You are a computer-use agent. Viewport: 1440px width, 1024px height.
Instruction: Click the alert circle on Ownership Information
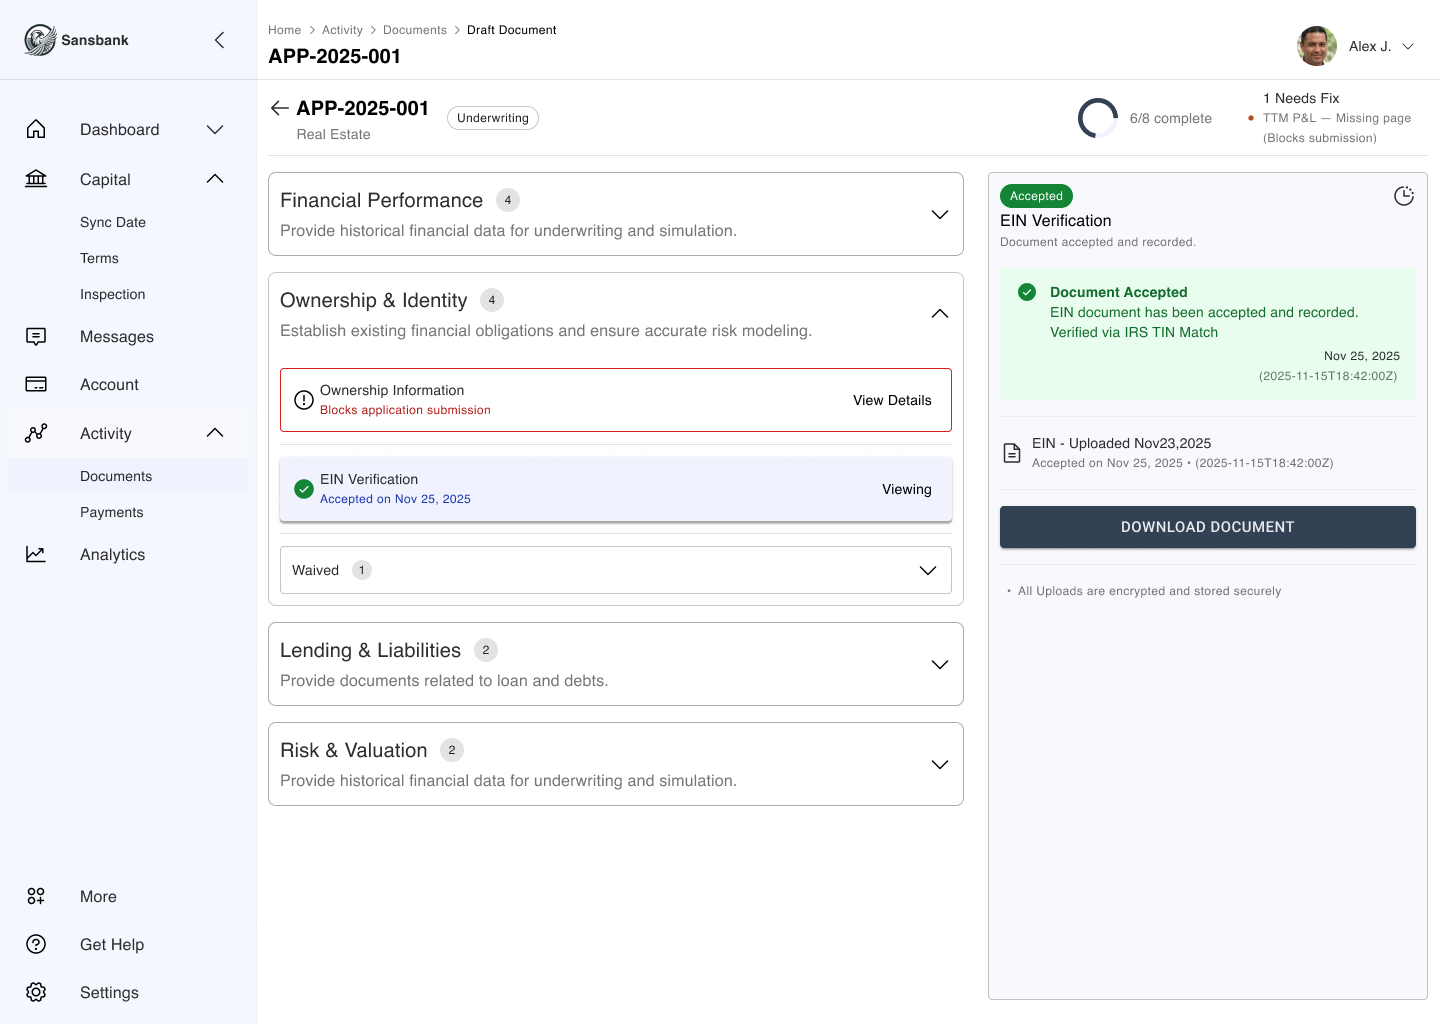click(304, 399)
